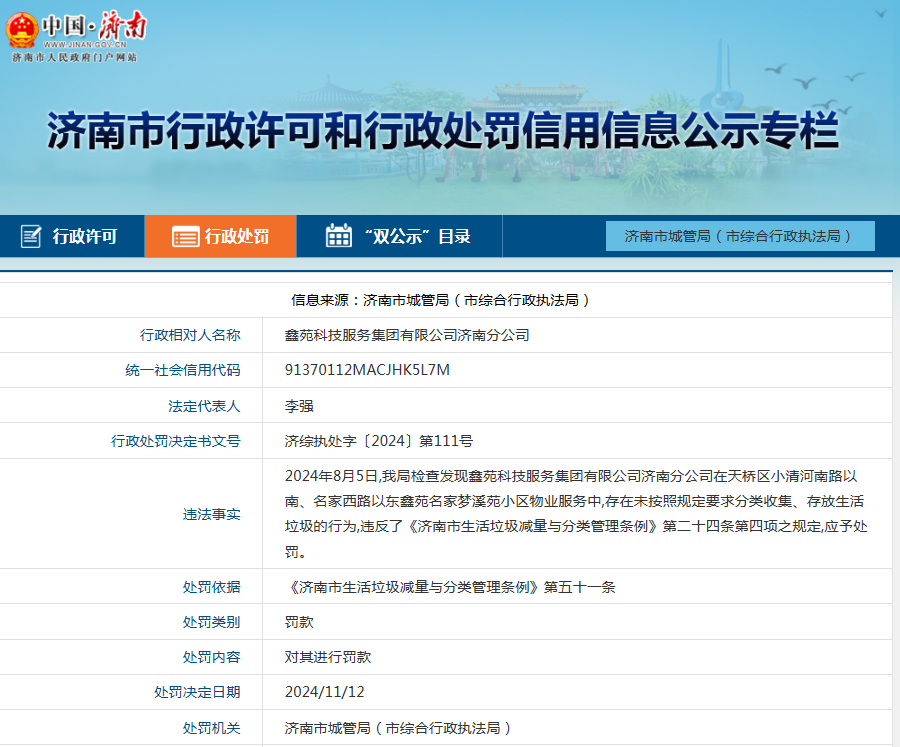Click the 济南市行政许可和行政处罚信用信息公示专栏 banner title
Viewport: 900px width, 747px height.
click(443, 132)
